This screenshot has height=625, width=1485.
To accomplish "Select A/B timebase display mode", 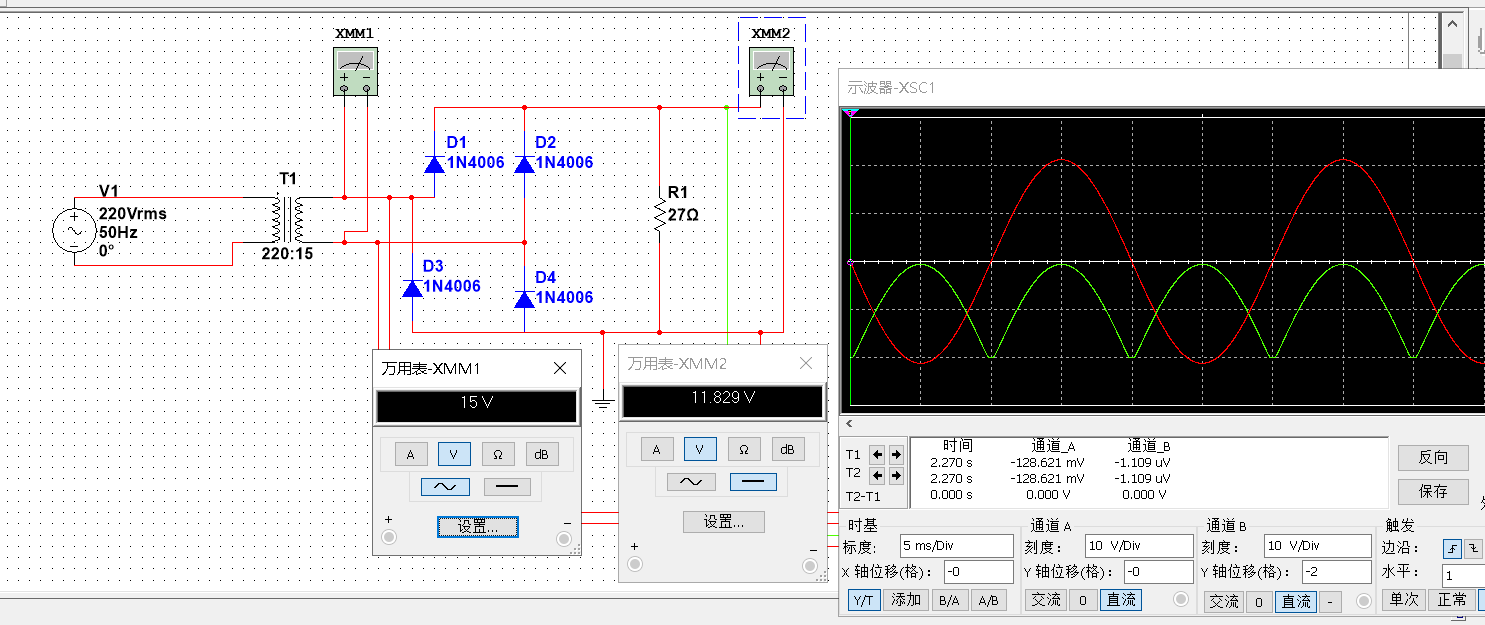I will coord(988,600).
